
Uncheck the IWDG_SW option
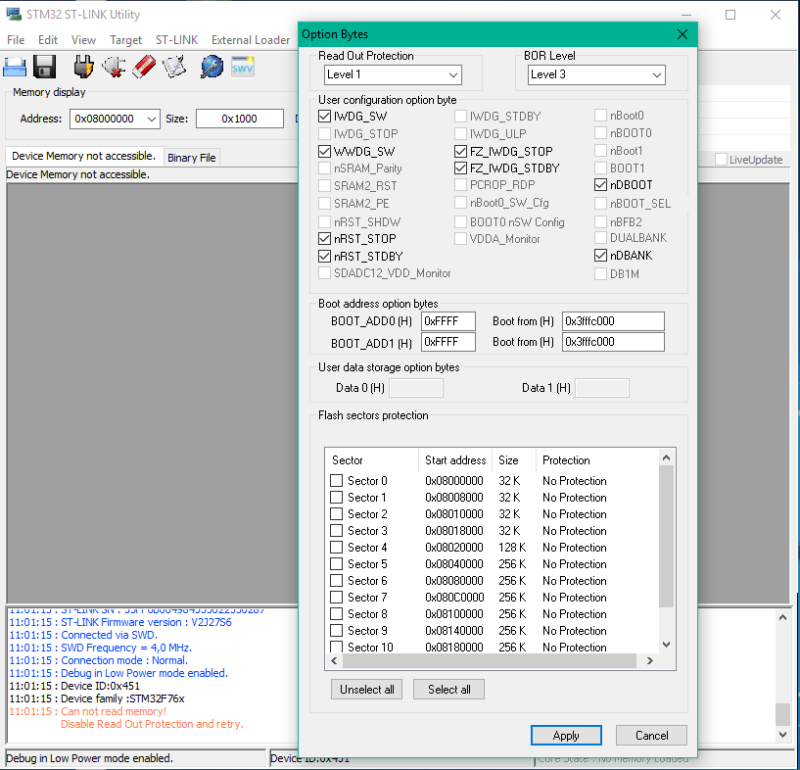click(x=325, y=116)
